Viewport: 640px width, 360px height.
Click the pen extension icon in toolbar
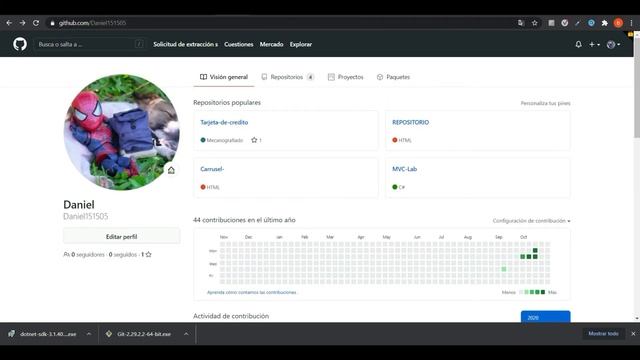578,23
